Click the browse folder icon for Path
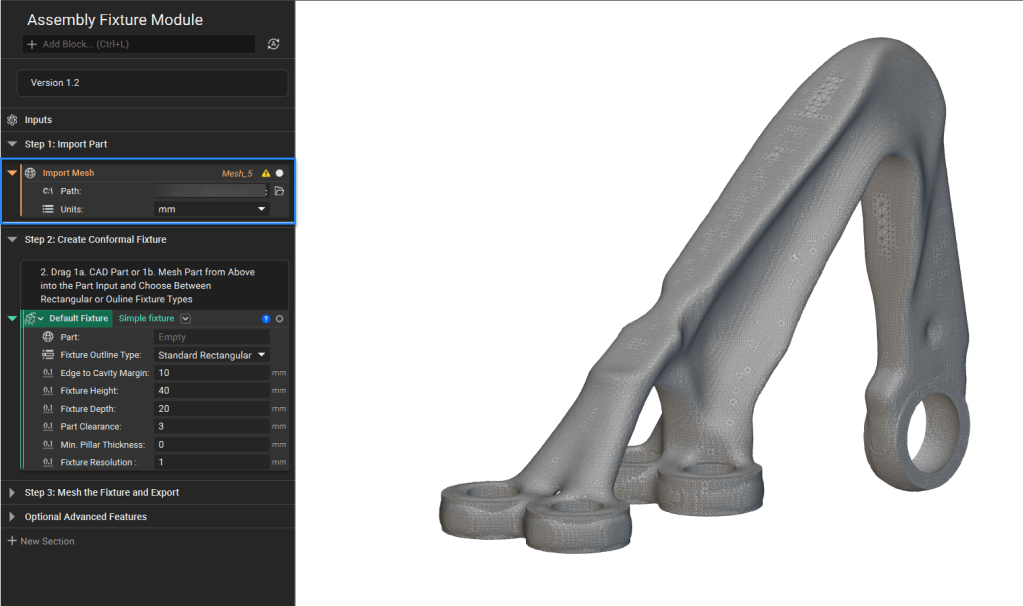Image resolution: width=1023 pixels, height=606 pixels. (x=279, y=191)
